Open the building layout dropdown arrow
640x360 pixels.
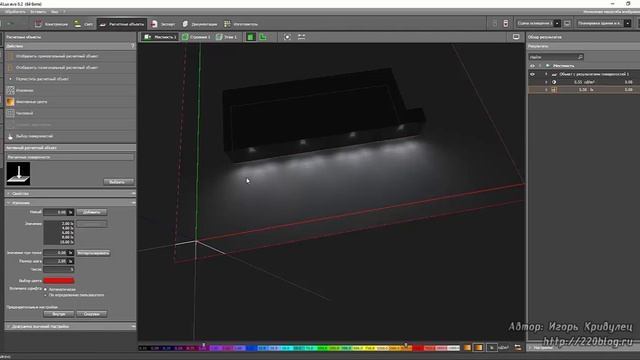pyautogui.click(x=627, y=23)
